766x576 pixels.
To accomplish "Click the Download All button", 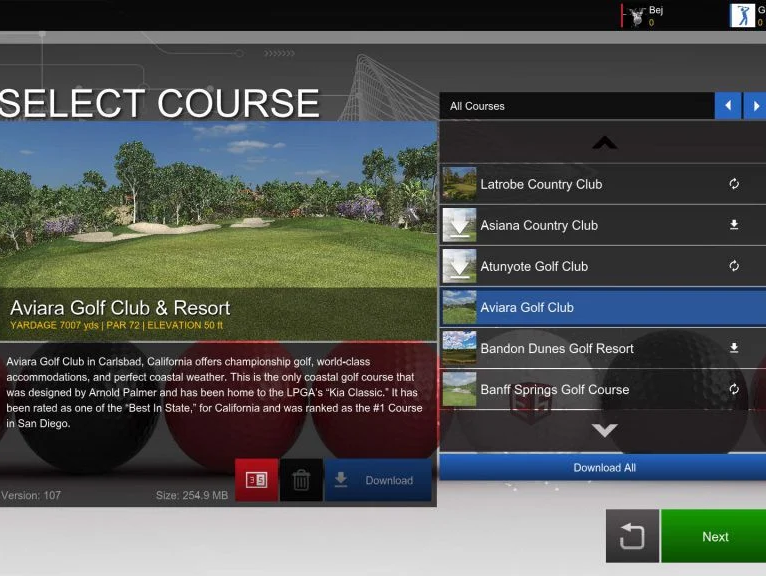I will click(603, 468).
